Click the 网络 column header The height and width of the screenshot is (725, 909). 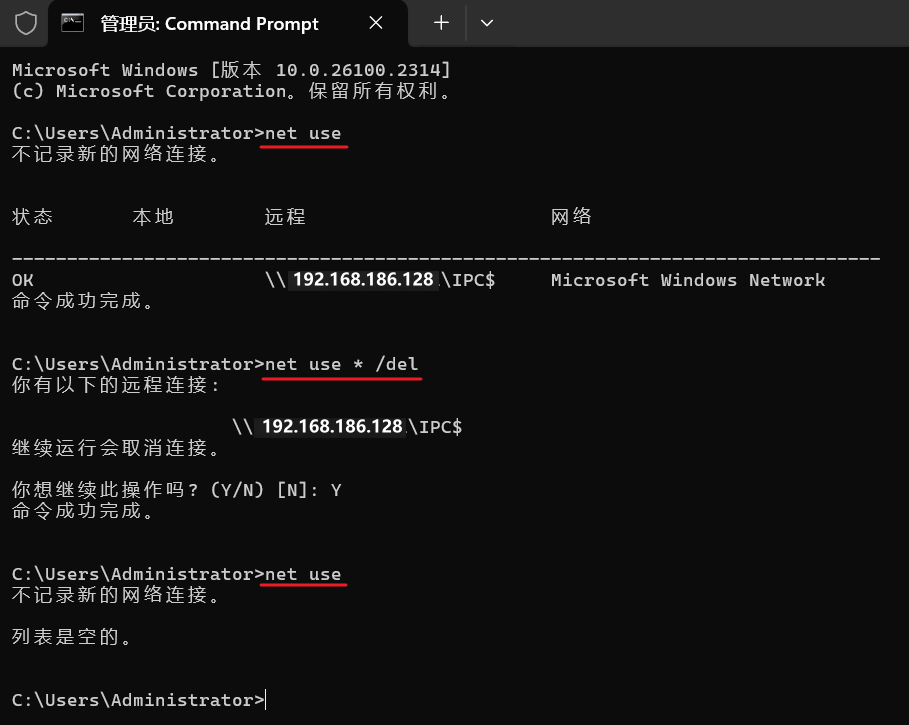point(572,217)
